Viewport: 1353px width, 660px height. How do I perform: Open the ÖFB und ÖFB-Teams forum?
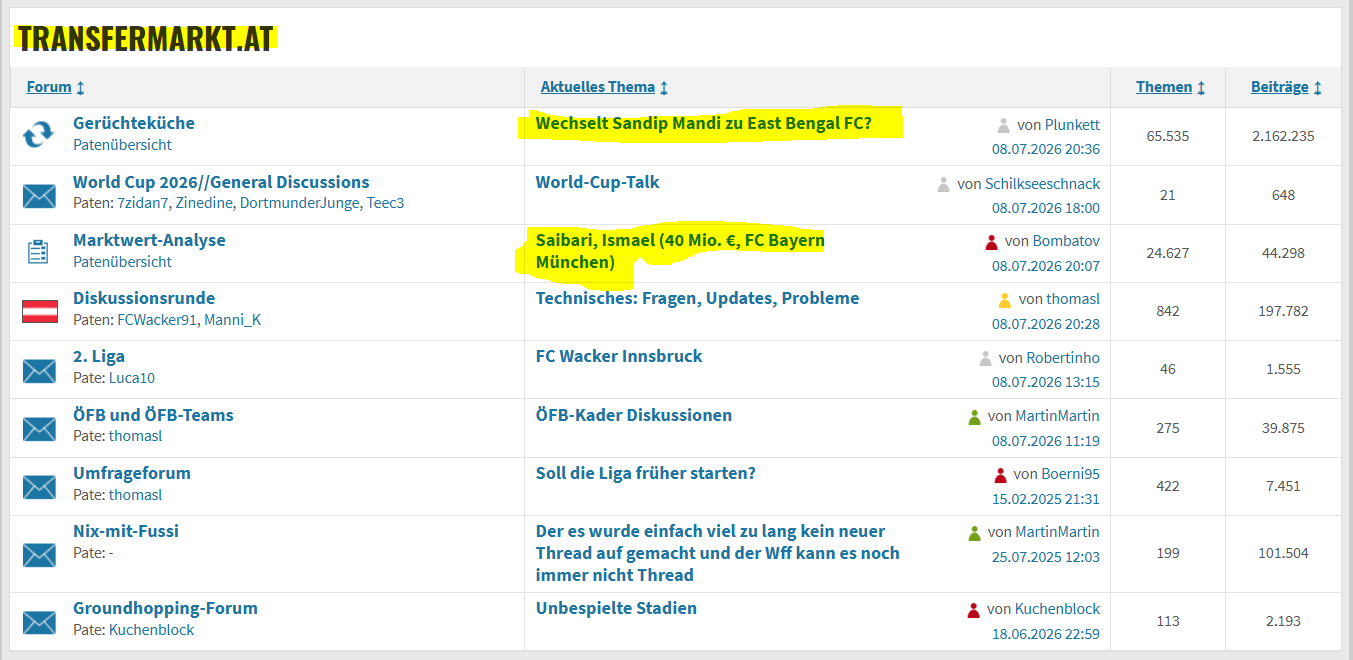pyautogui.click(x=153, y=415)
